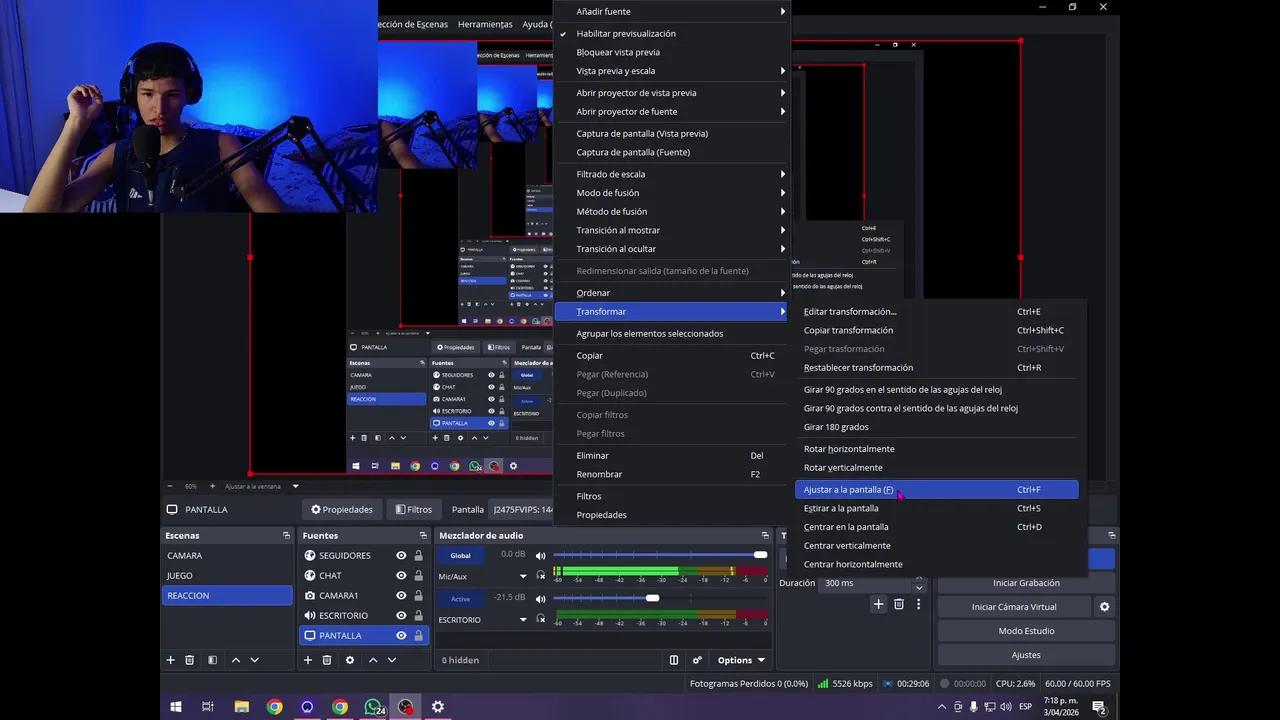This screenshot has height=720, width=1280.
Task: Open Ajustes from controls panel
Action: pyautogui.click(x=1026, y=655)
